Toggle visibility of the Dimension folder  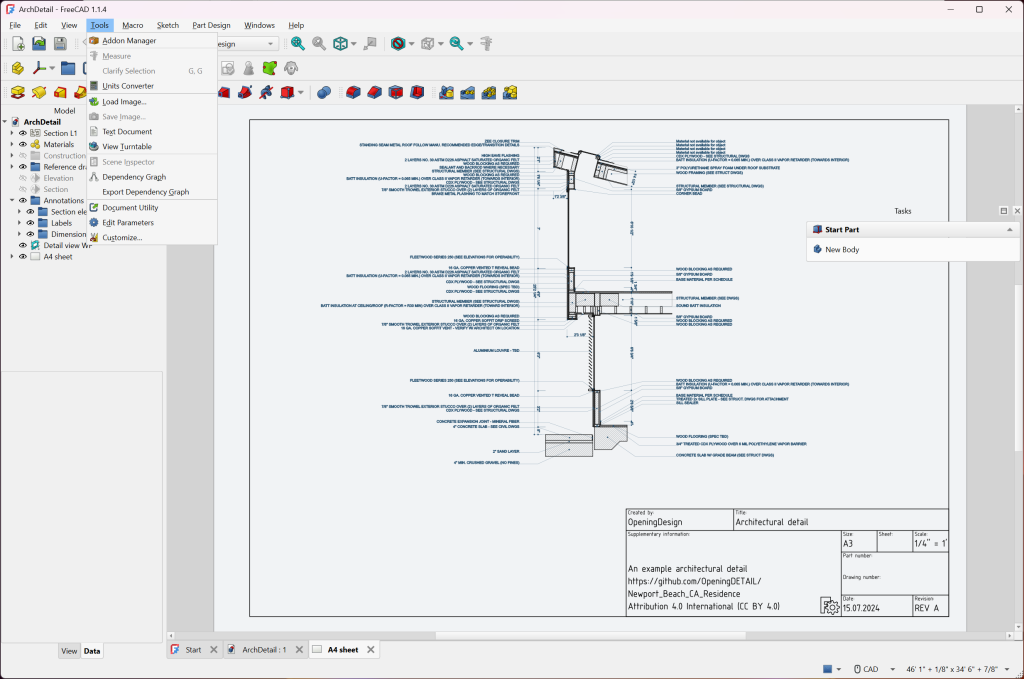tap(30, 234)
